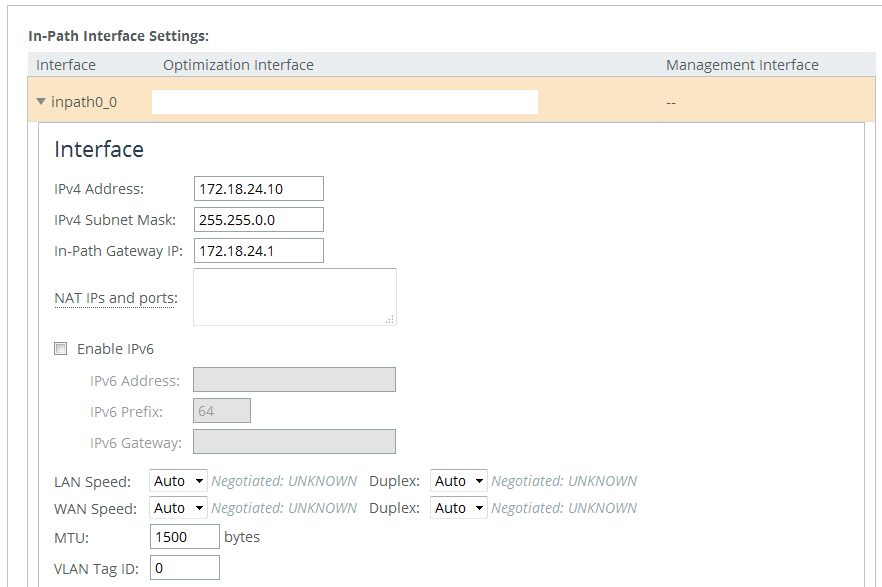Click the NAT IPs and ports label
Screen dimensions: 882x587
click(x=116, y=298)
